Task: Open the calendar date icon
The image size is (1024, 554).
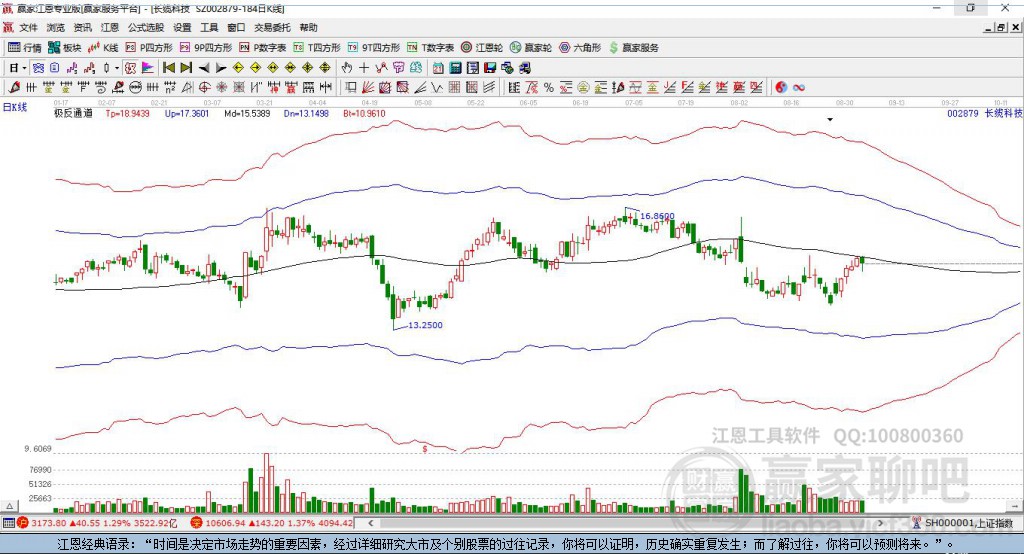Action: 438,68
